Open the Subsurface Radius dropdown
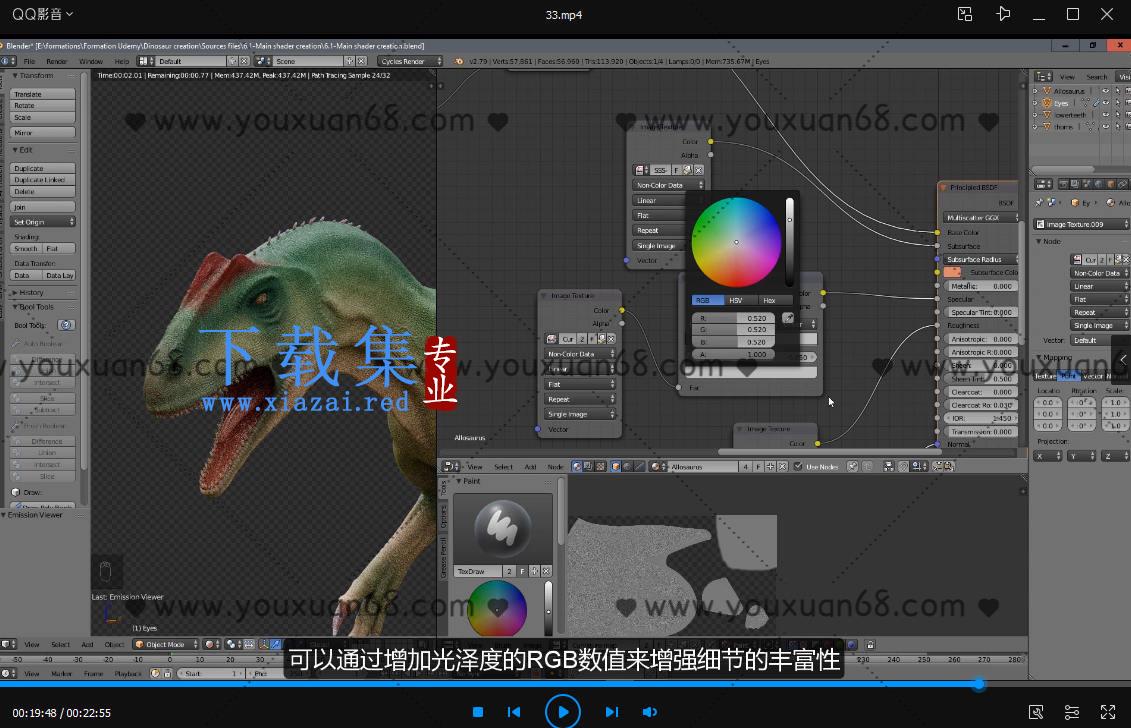This screenshot has height=728, width=1131. click(982, 260)
